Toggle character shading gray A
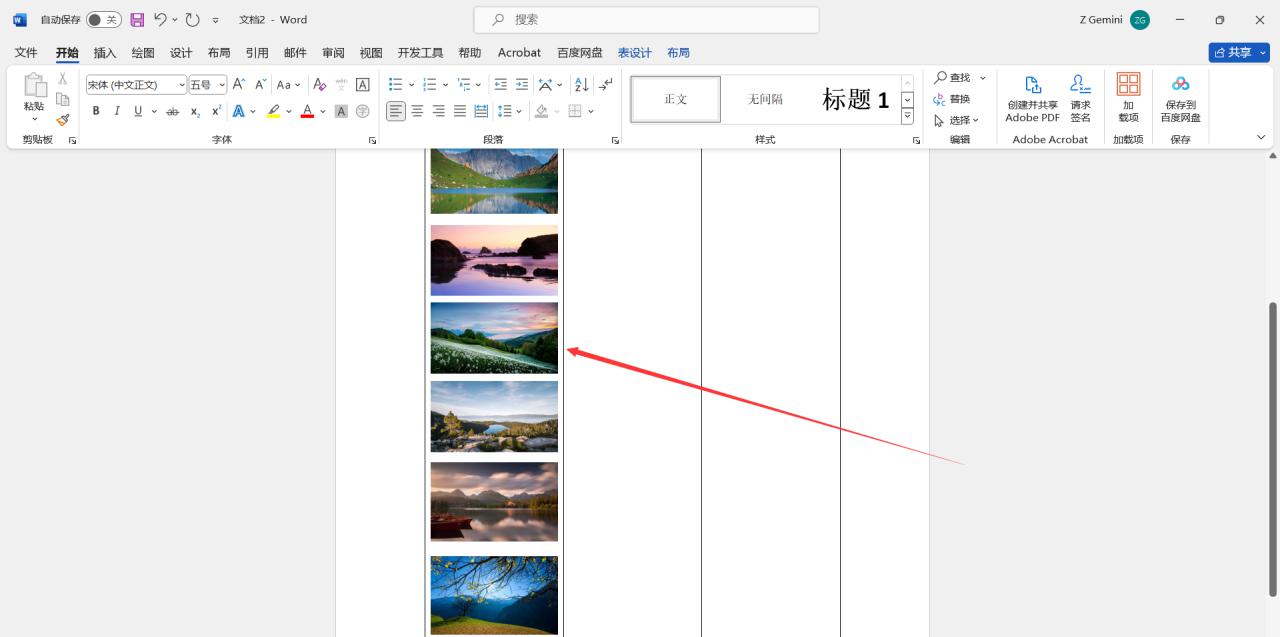Viewport: 1280px width, 637px height. coord(341,111)
